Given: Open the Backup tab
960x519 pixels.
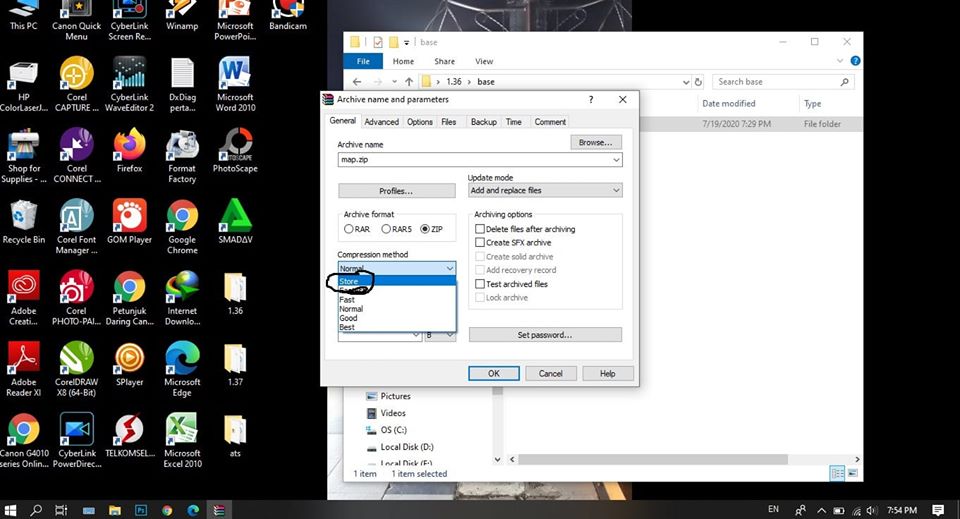Looking at the screenshot, I should click(x=484, y=122).
